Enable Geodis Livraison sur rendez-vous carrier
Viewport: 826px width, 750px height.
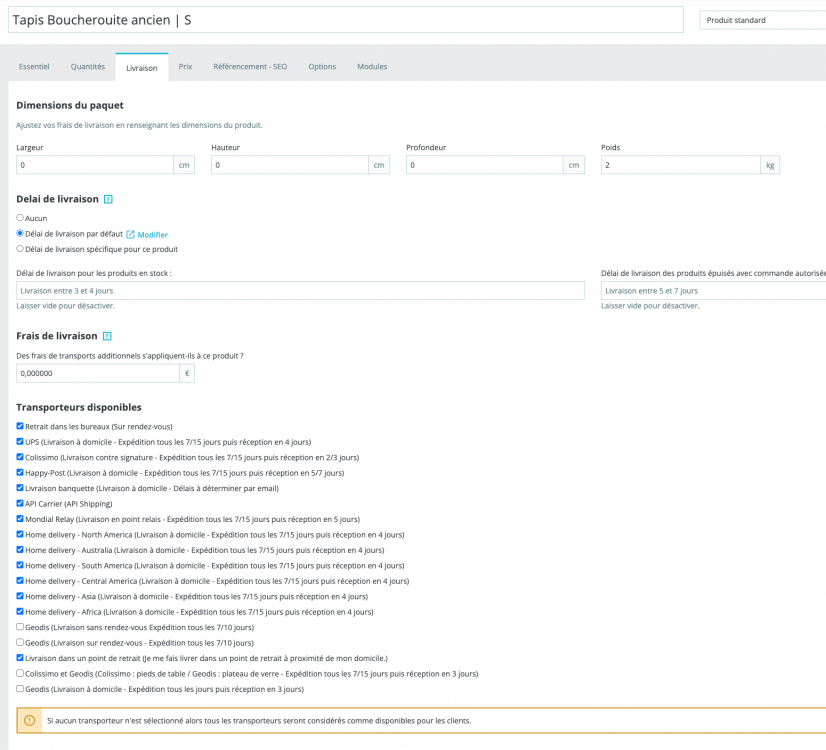point(20,643)
